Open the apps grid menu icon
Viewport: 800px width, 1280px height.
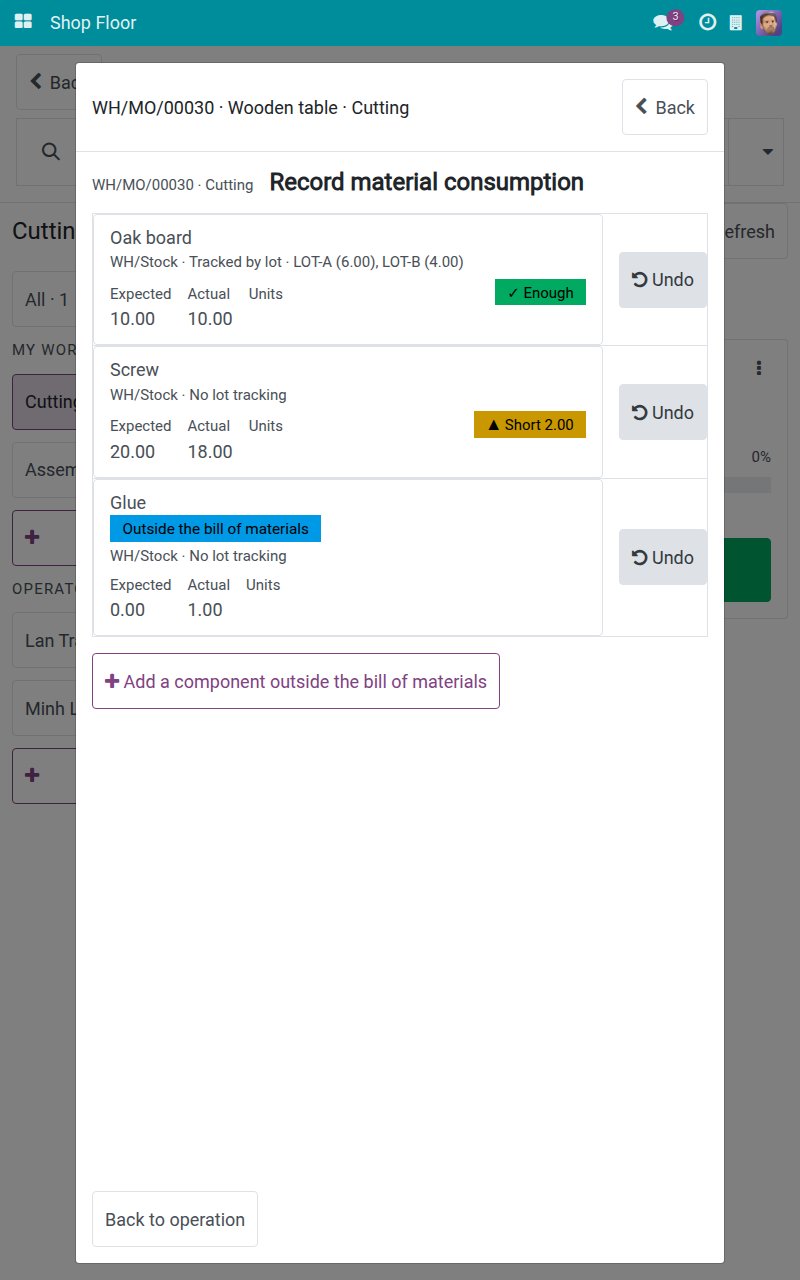point(23,22)
